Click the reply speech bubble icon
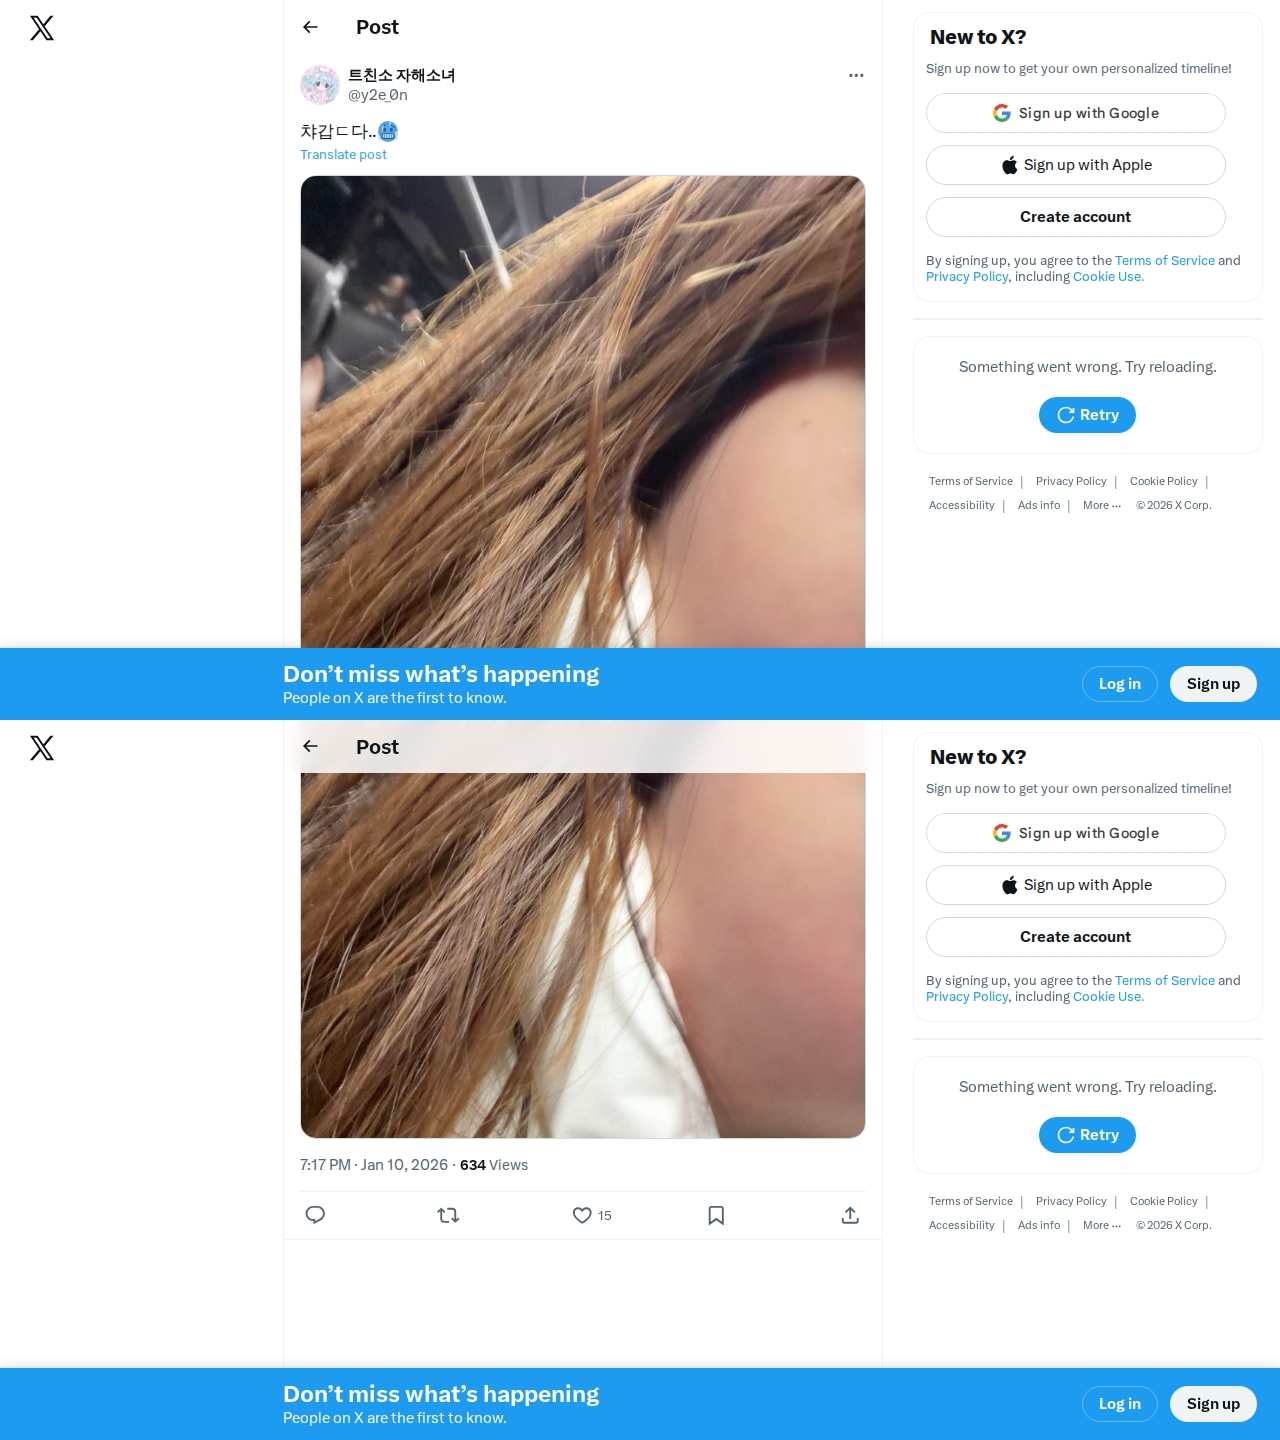1280x1440 pixels. pyautogui.click(x=315, y=1215)
